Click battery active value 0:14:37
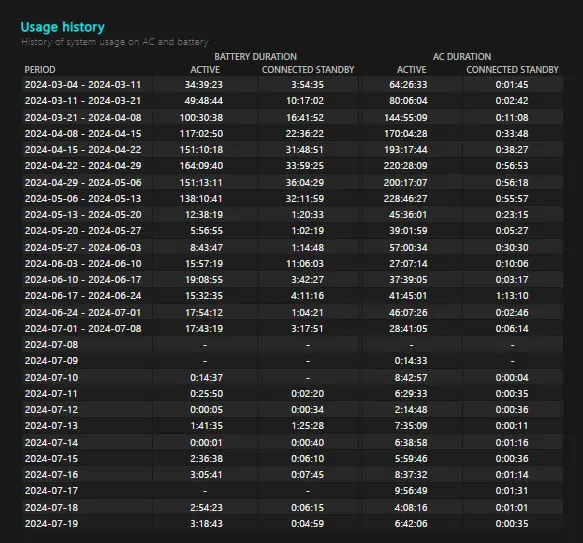This screenshot has width=583, height=543. click(x=206, y=378)
